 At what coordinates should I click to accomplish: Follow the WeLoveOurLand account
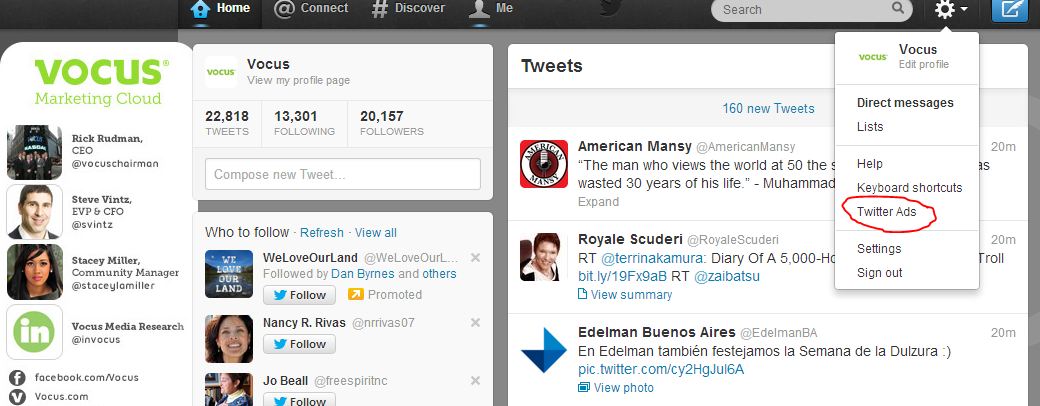pos(300,295)
